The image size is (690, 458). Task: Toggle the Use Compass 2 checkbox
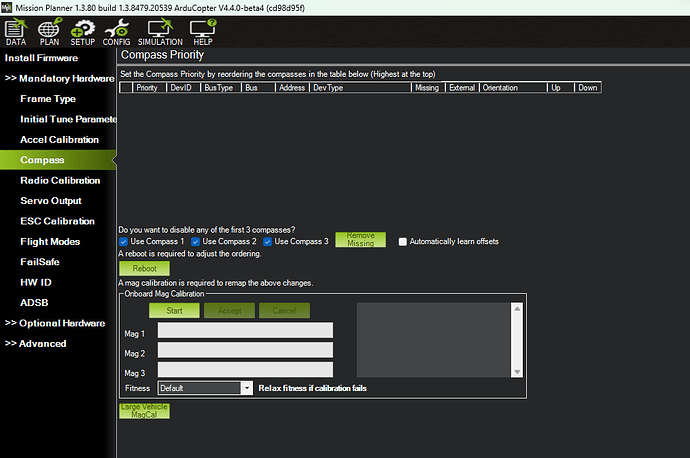pos(195,242)
